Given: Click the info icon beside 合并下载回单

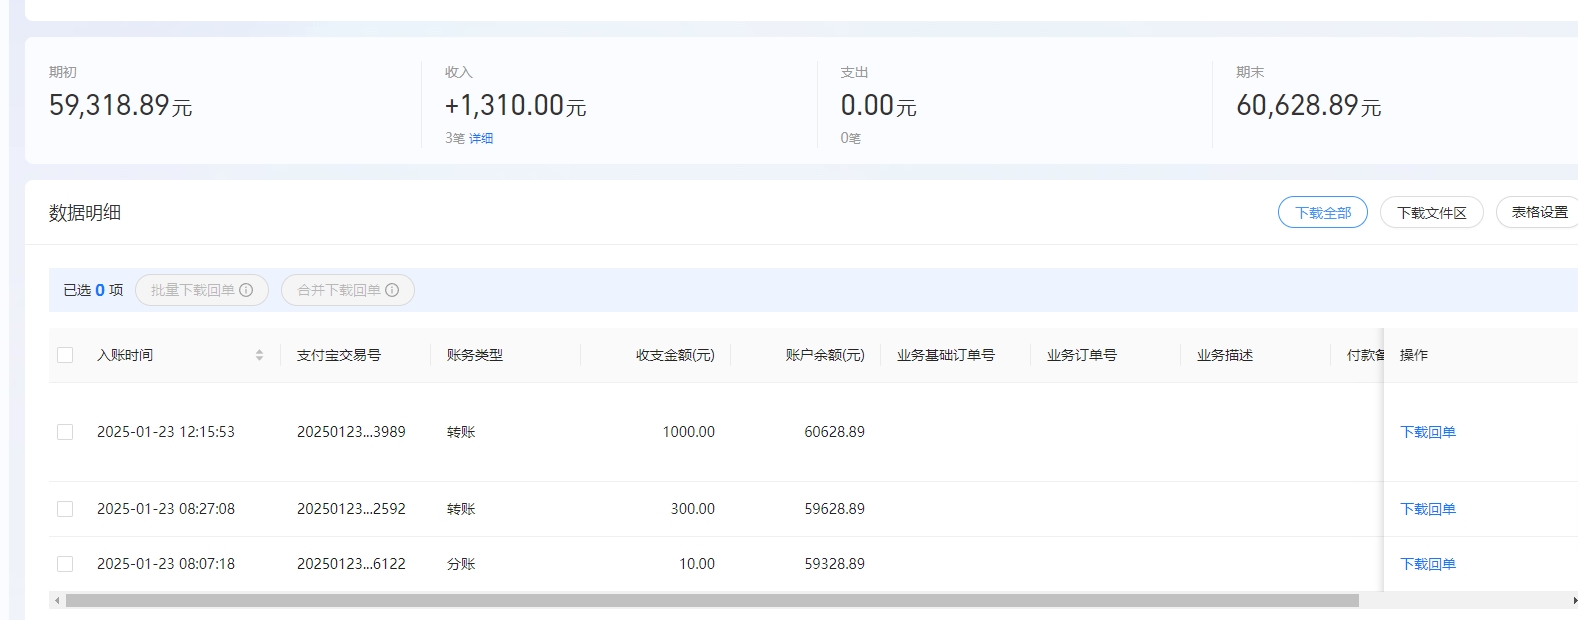Looking at the screenshot, I should point(392,290).
